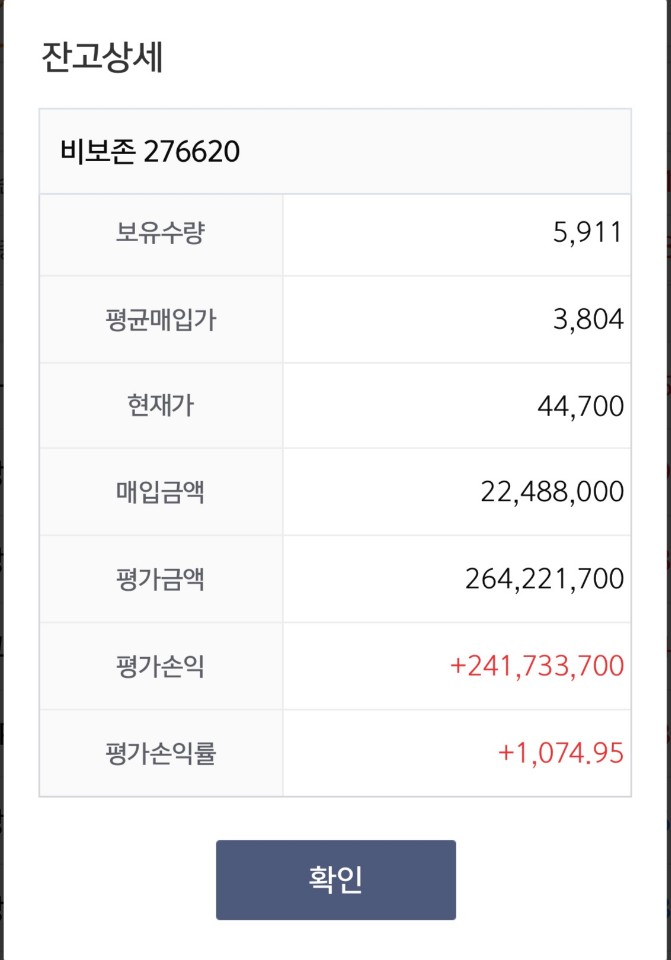Click the valuation amount 264,221,700
Screen dimensions: 671x960
click(544, 579)
